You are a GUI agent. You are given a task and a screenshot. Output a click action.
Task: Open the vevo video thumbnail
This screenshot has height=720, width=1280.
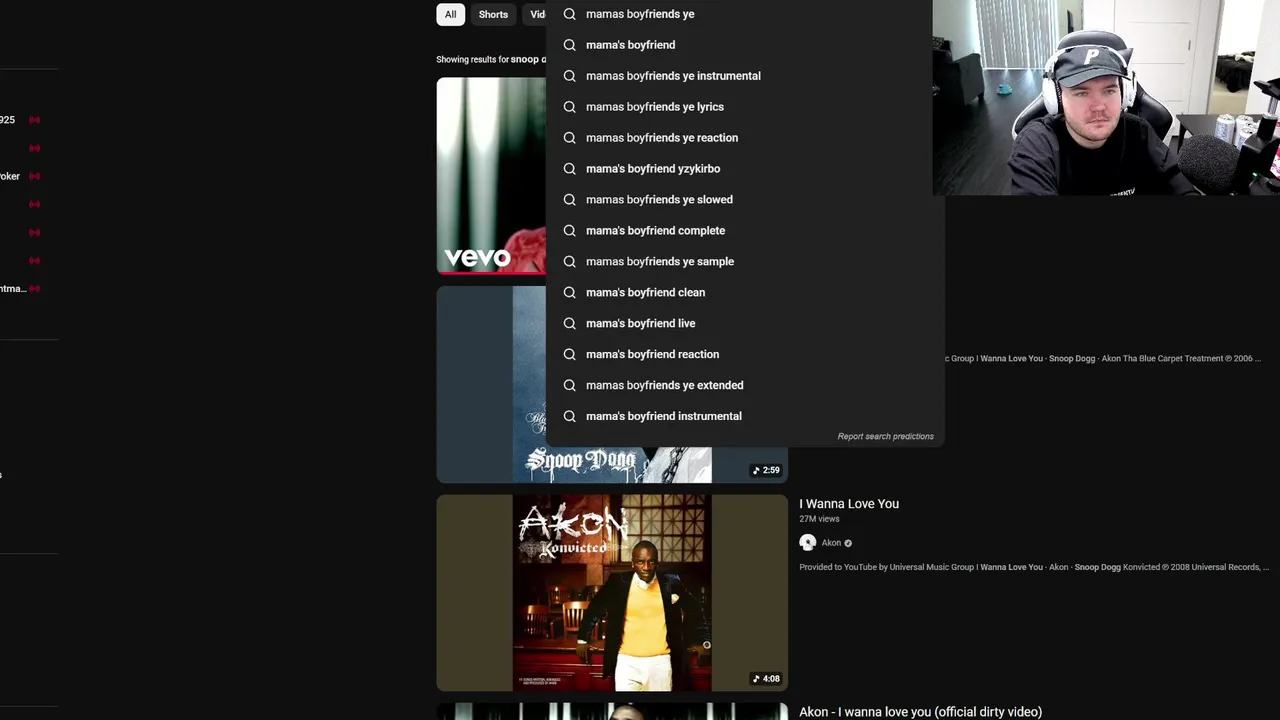pyautogui.click(x=491, y=175)
